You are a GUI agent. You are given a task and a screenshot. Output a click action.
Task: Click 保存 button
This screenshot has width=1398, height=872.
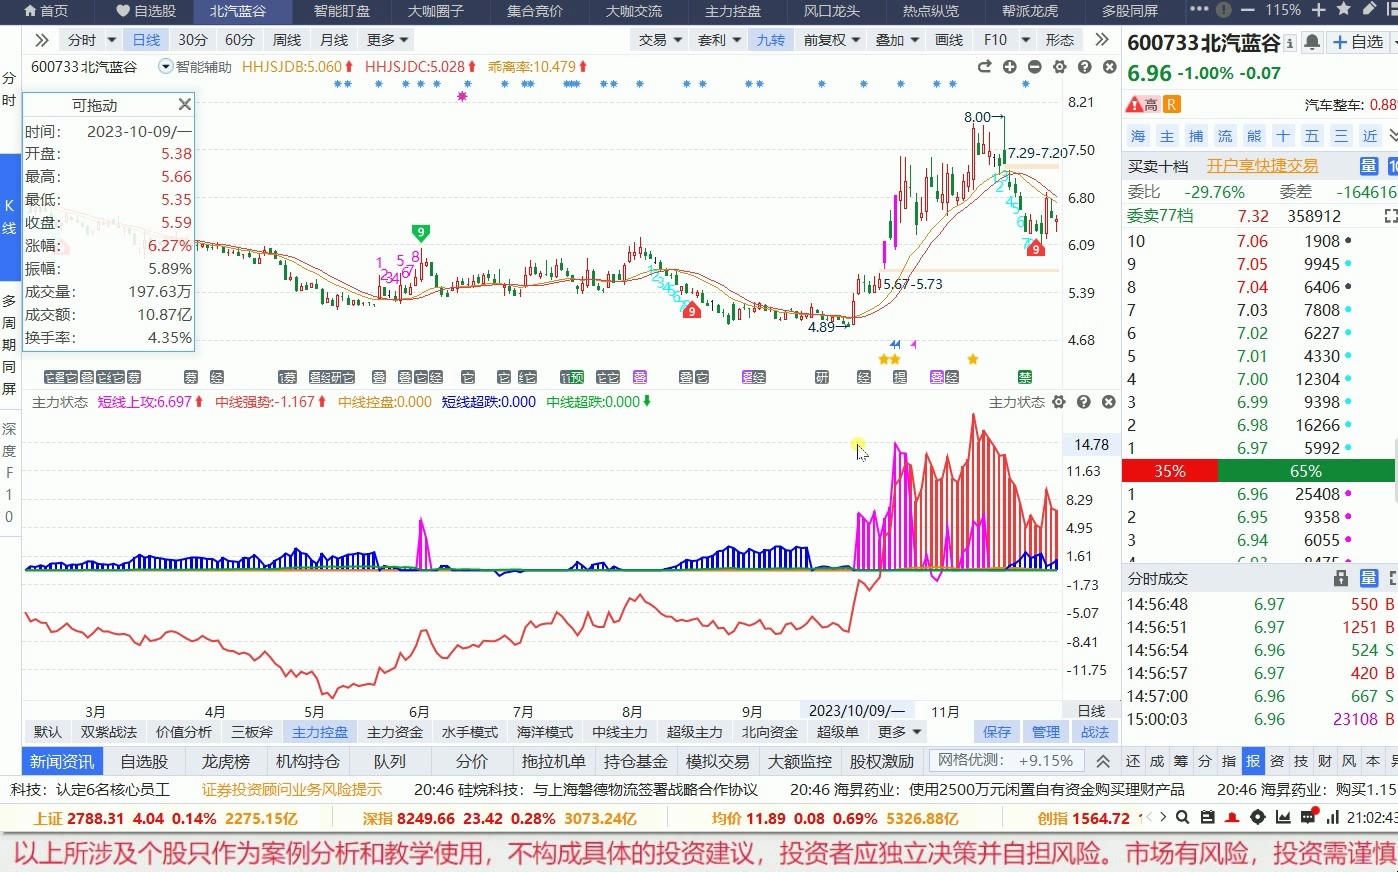(x=997, y=732)
